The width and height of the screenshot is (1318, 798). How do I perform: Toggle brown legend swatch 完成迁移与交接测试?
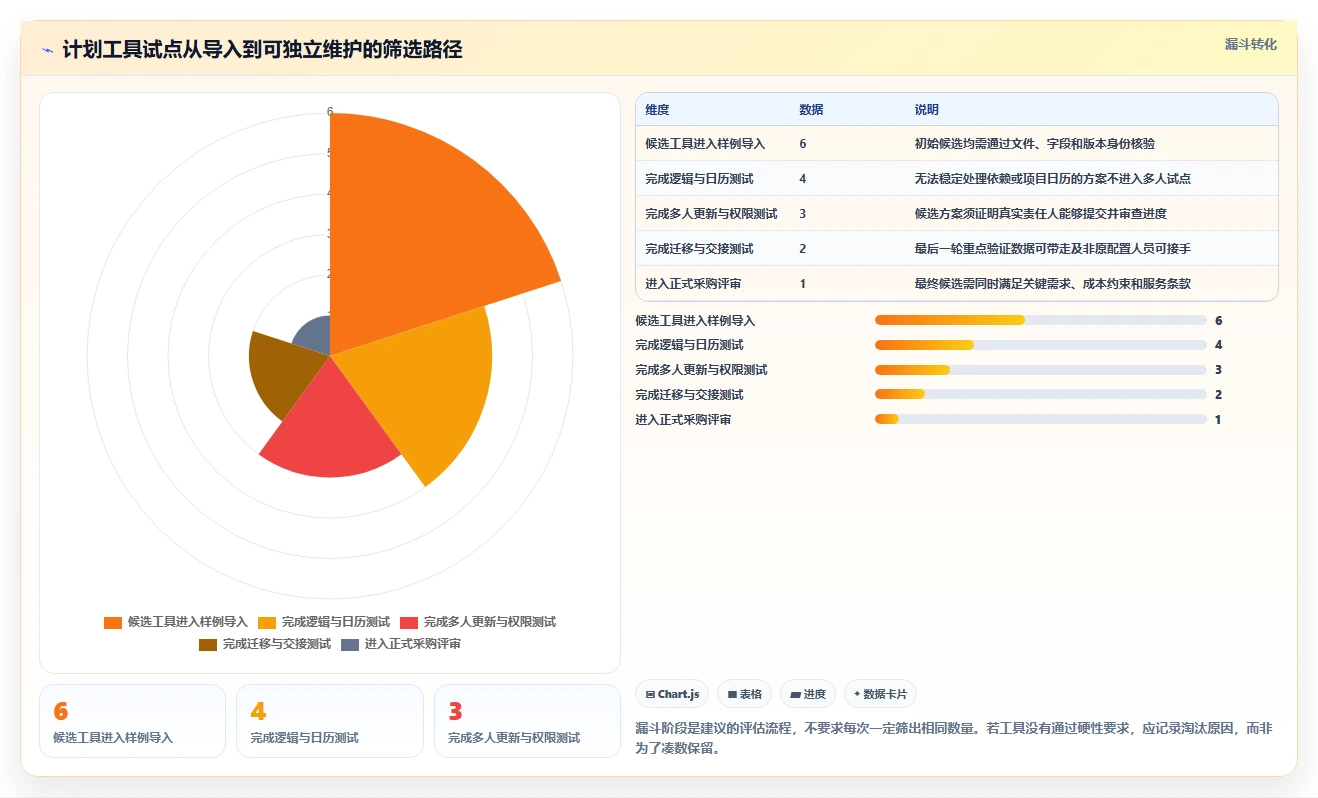pos(208,644)
